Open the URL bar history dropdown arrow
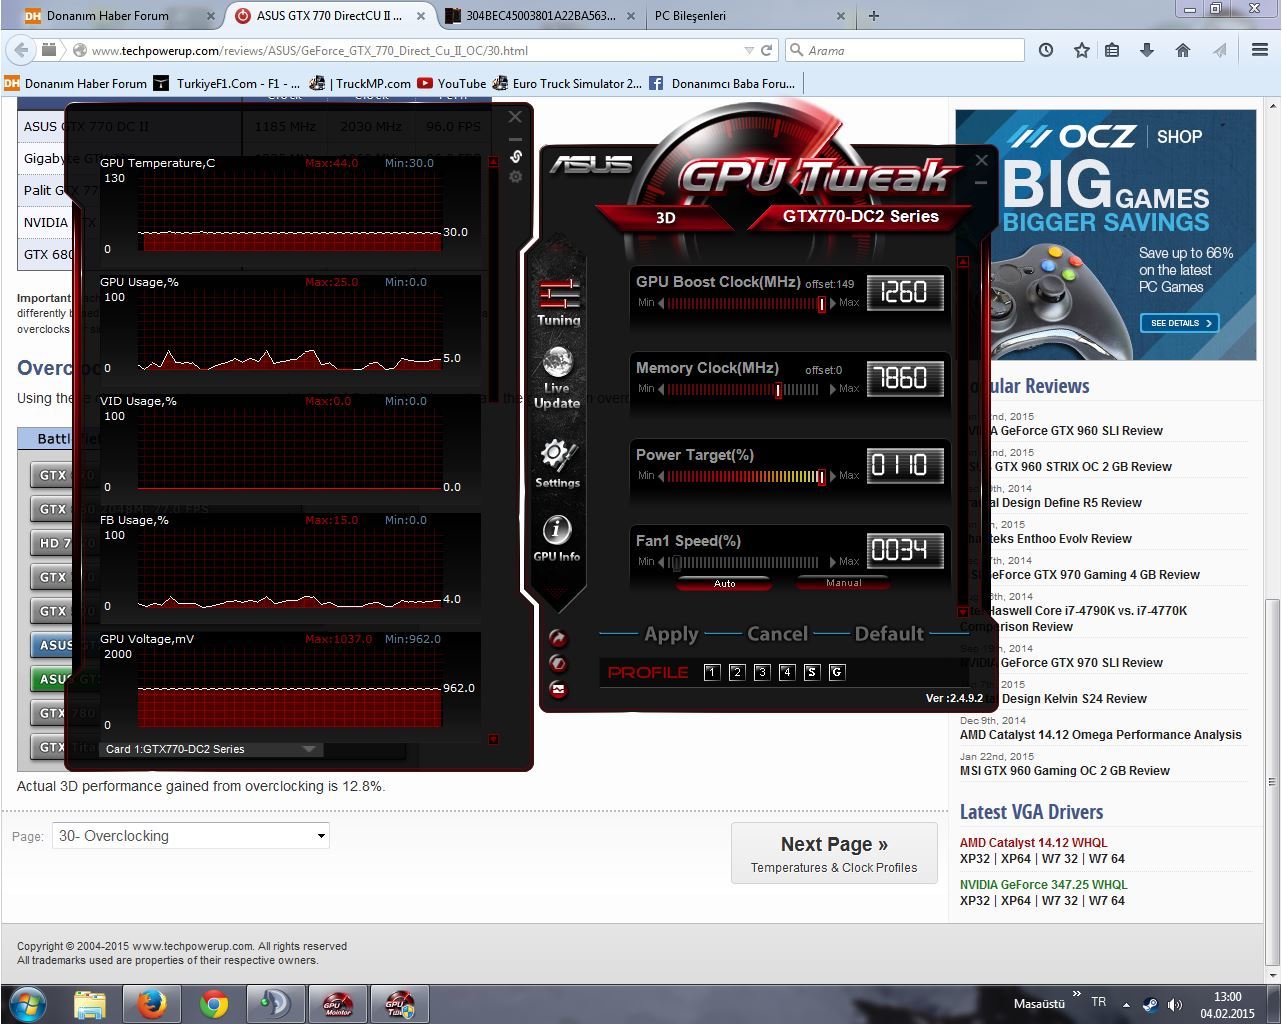The width and height of the screenshot is (1282, 1024). [x=749, y=50]
